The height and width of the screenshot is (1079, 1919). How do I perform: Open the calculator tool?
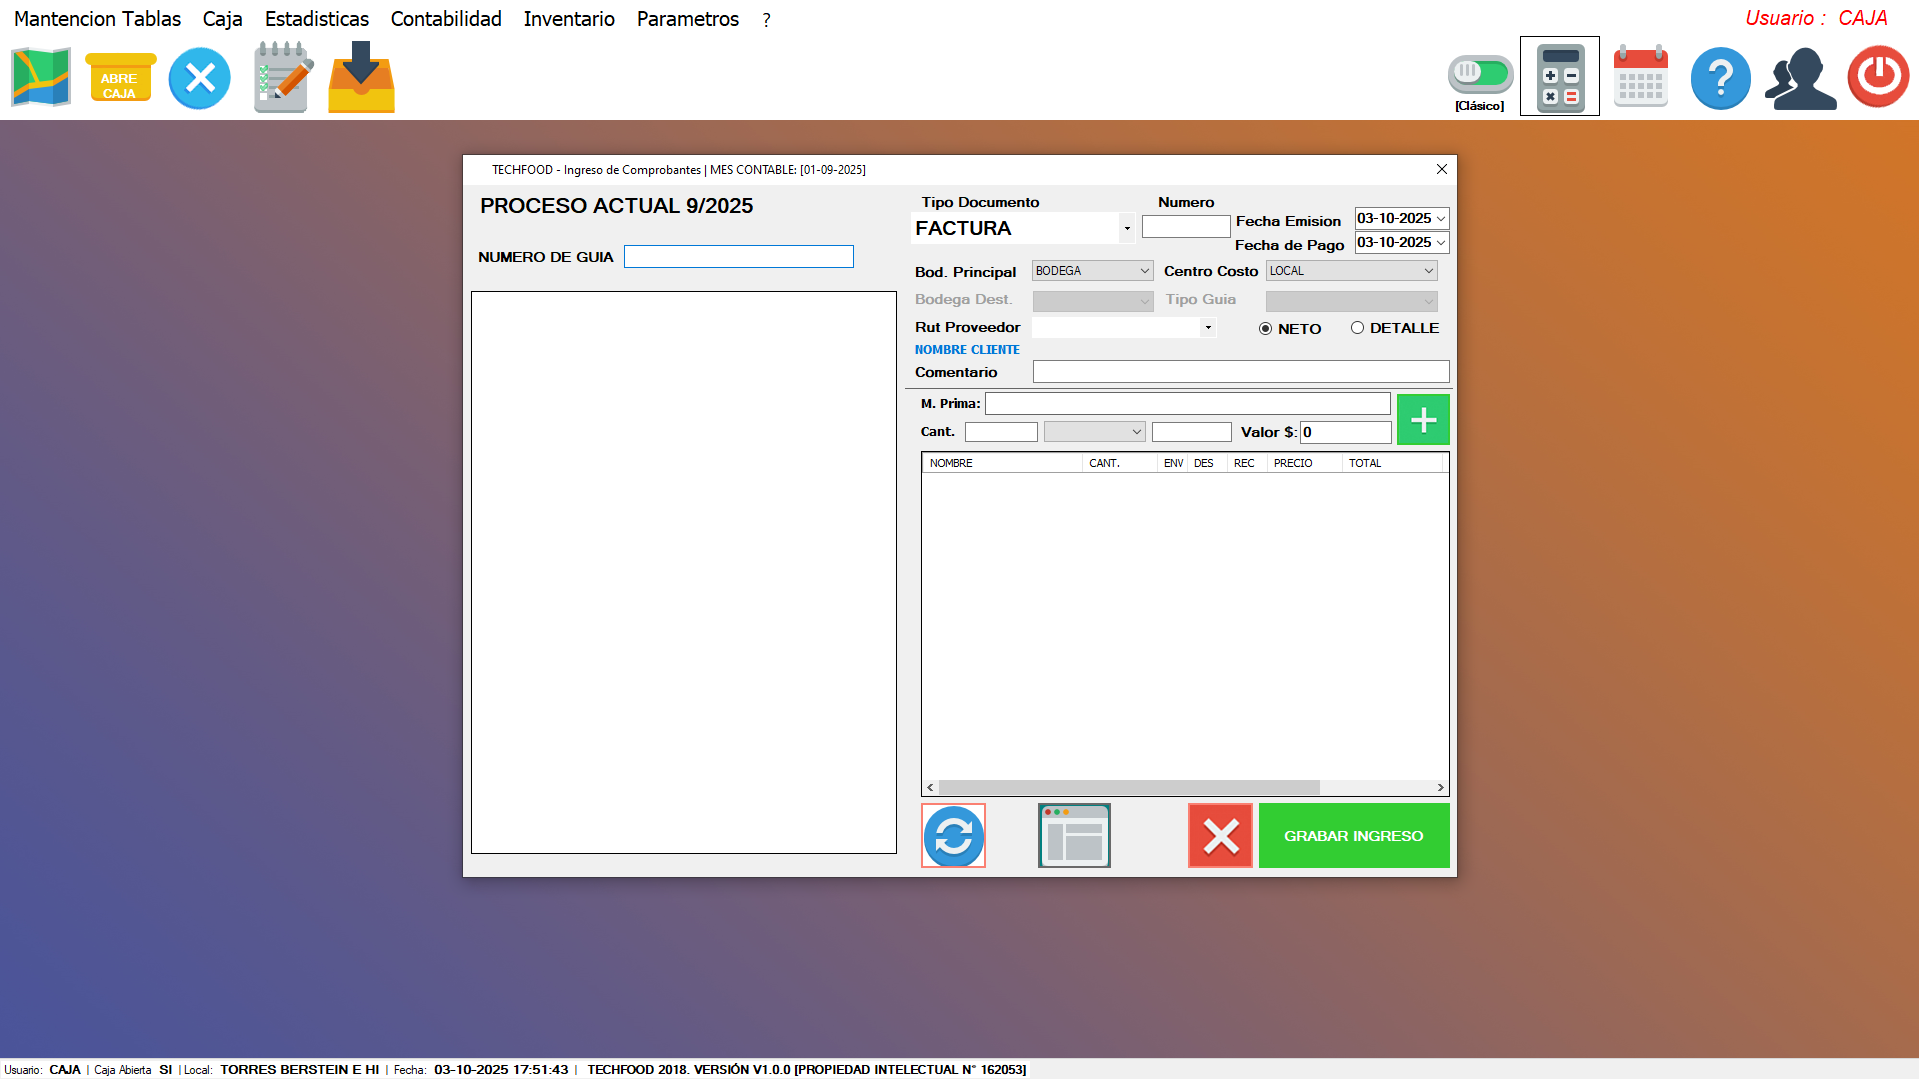[1559, 77]
